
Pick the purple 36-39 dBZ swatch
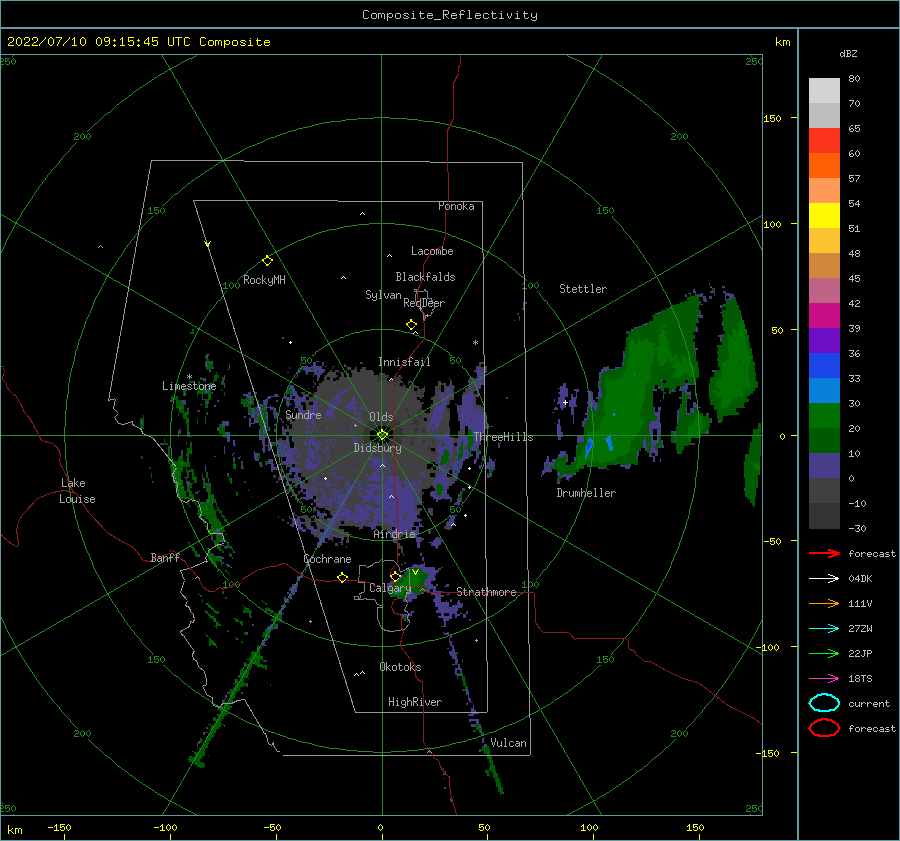824,341
